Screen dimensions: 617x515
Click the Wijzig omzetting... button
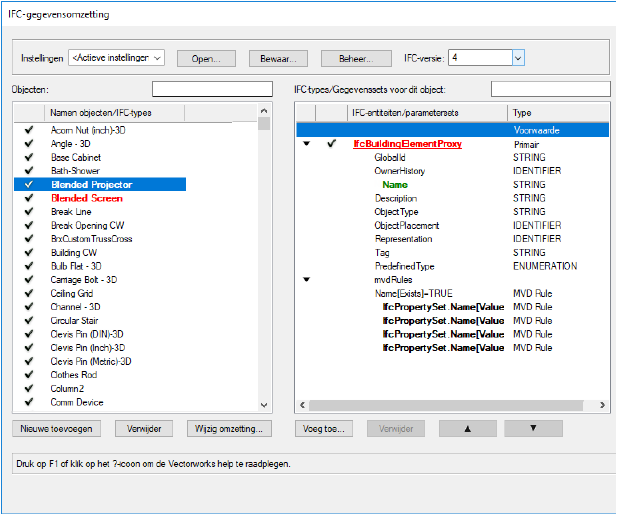coord(229,429)
